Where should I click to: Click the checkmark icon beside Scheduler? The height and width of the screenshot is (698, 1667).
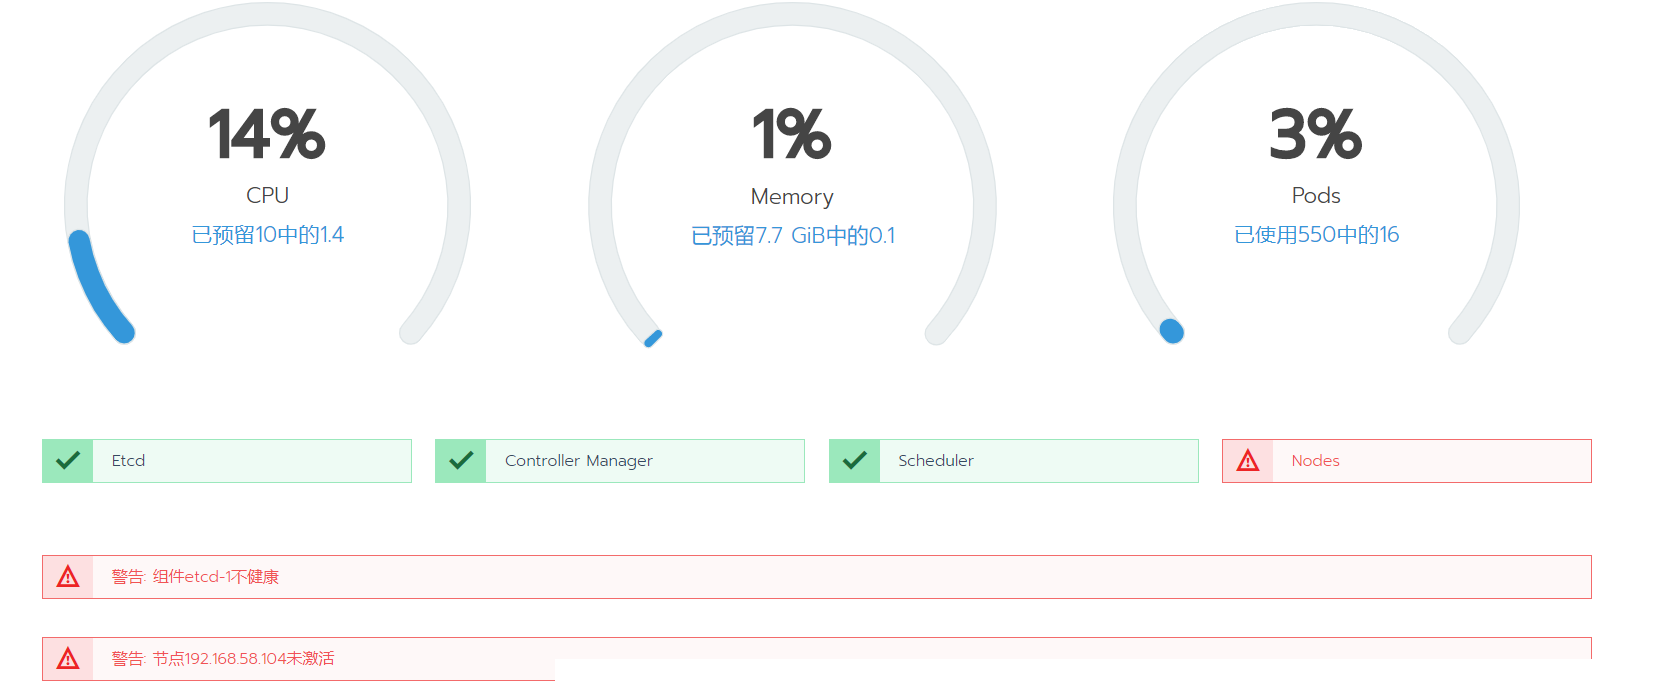point(855,461)
